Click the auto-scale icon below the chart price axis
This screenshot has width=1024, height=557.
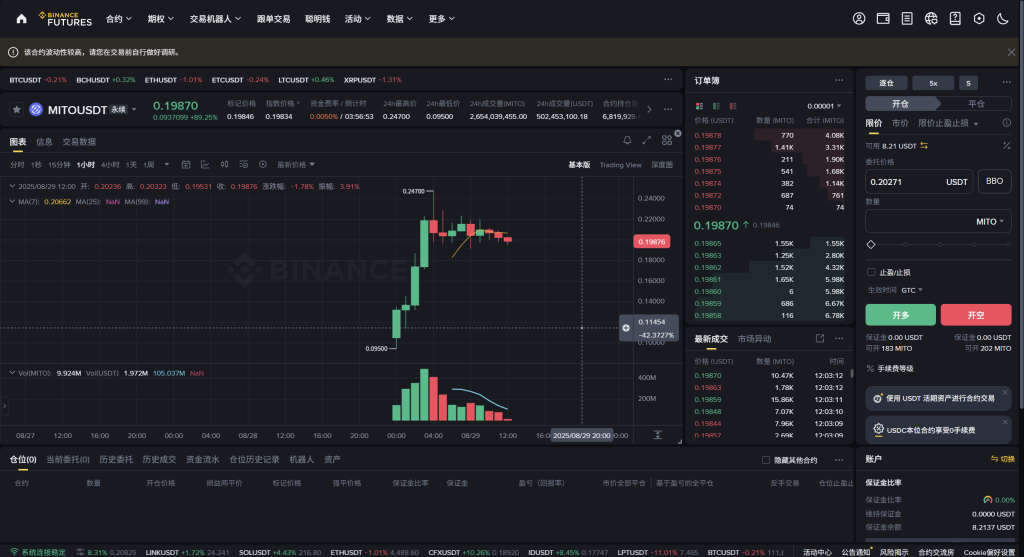point(658,435)
